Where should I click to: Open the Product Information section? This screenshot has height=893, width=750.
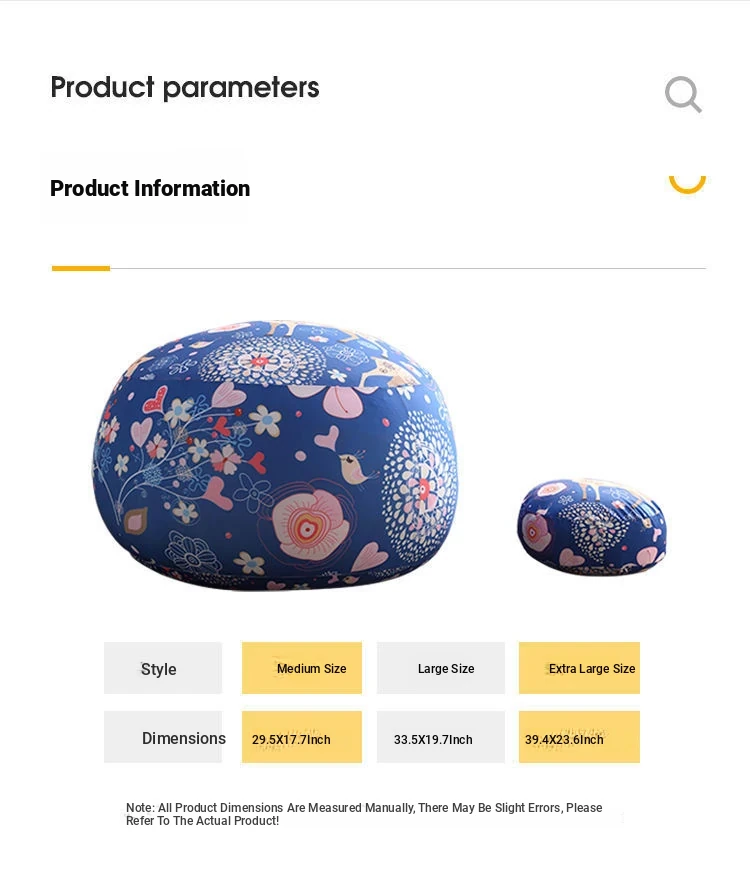(150, 189)
